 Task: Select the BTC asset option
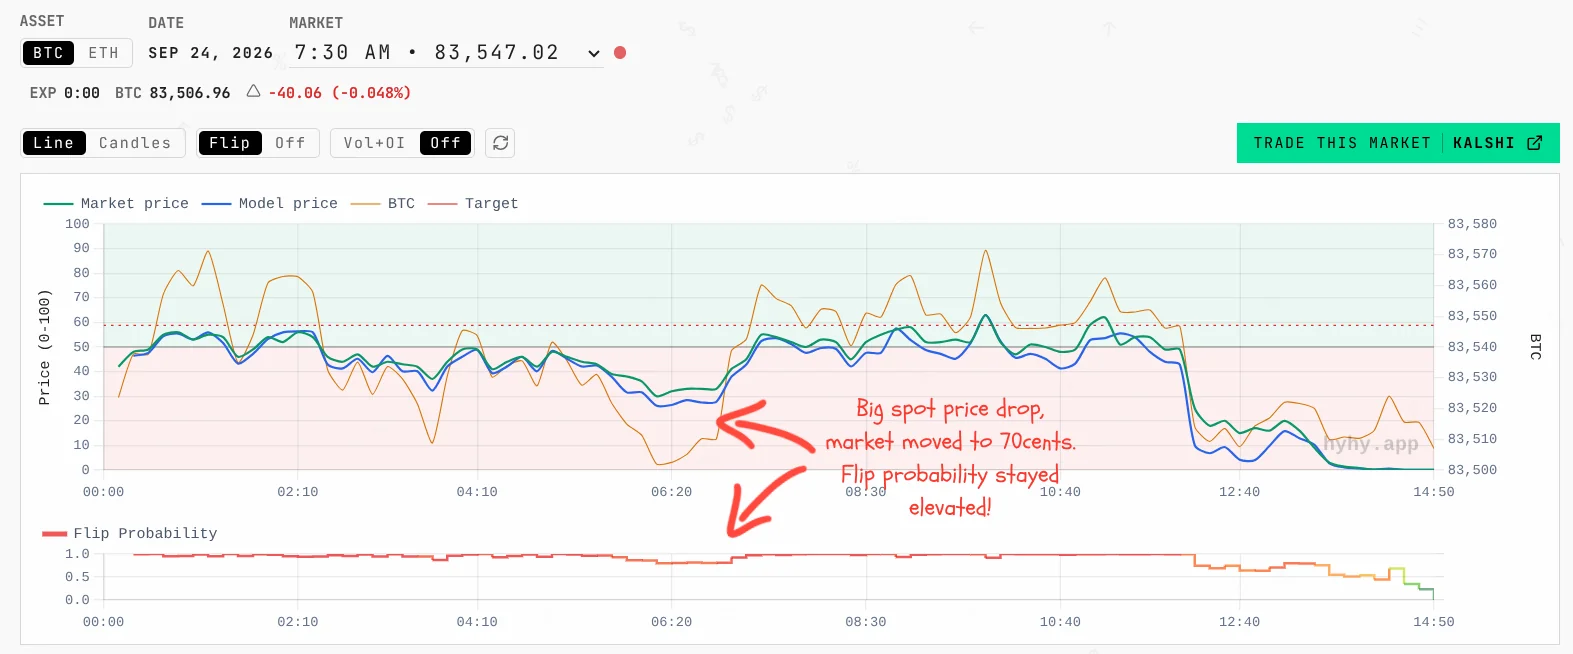(x=48, y=53)
